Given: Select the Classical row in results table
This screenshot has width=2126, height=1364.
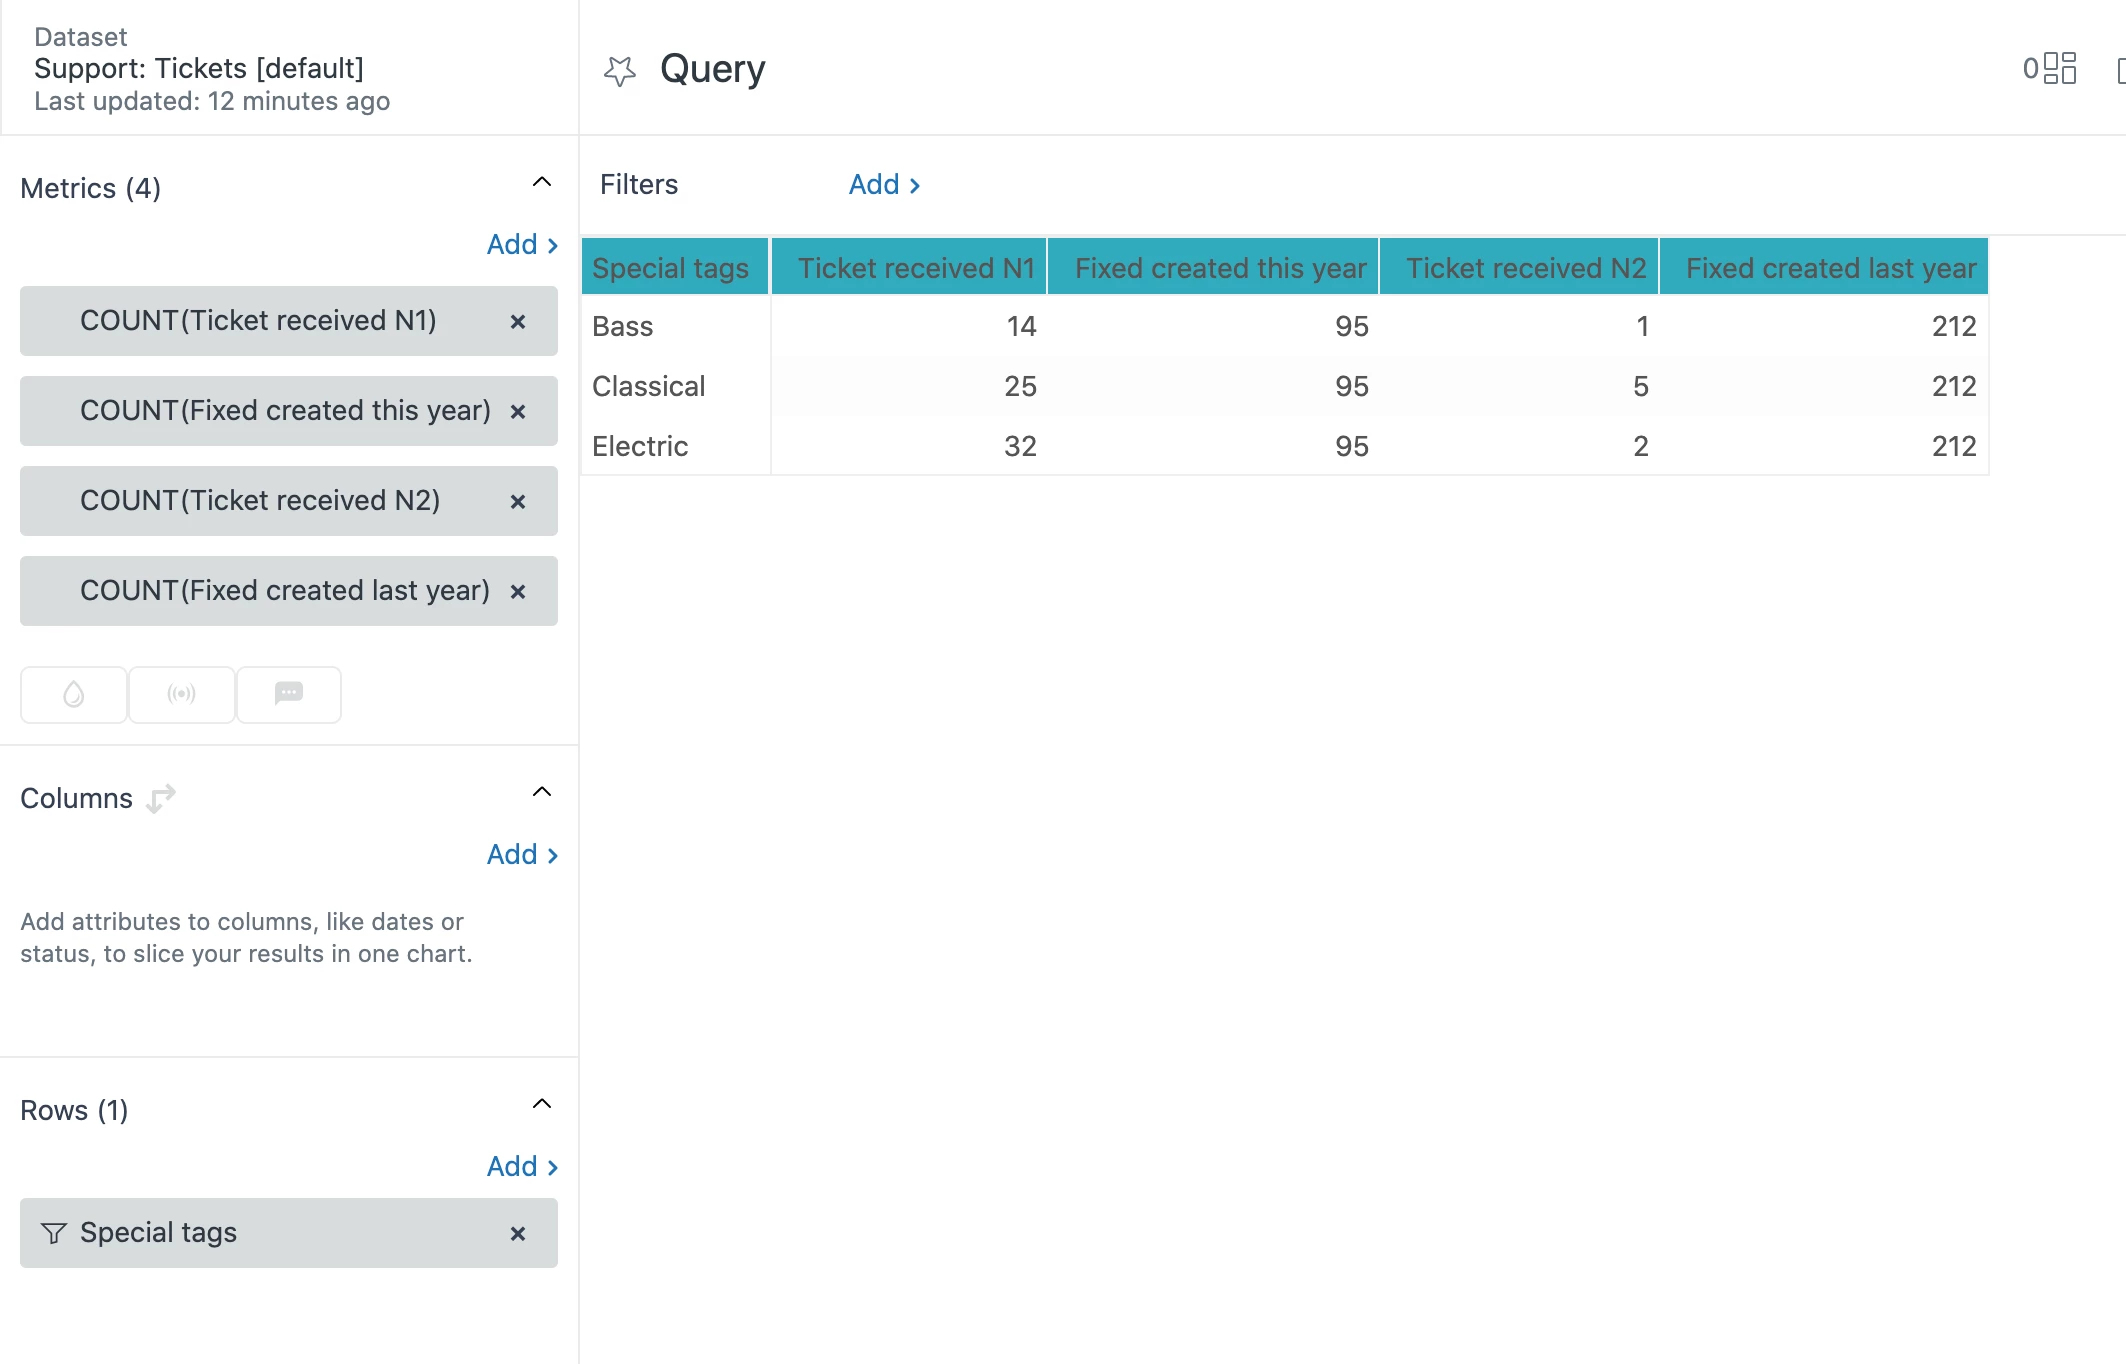Looking at the screenshot, I should pyautogui.click(x=649, y=386).
